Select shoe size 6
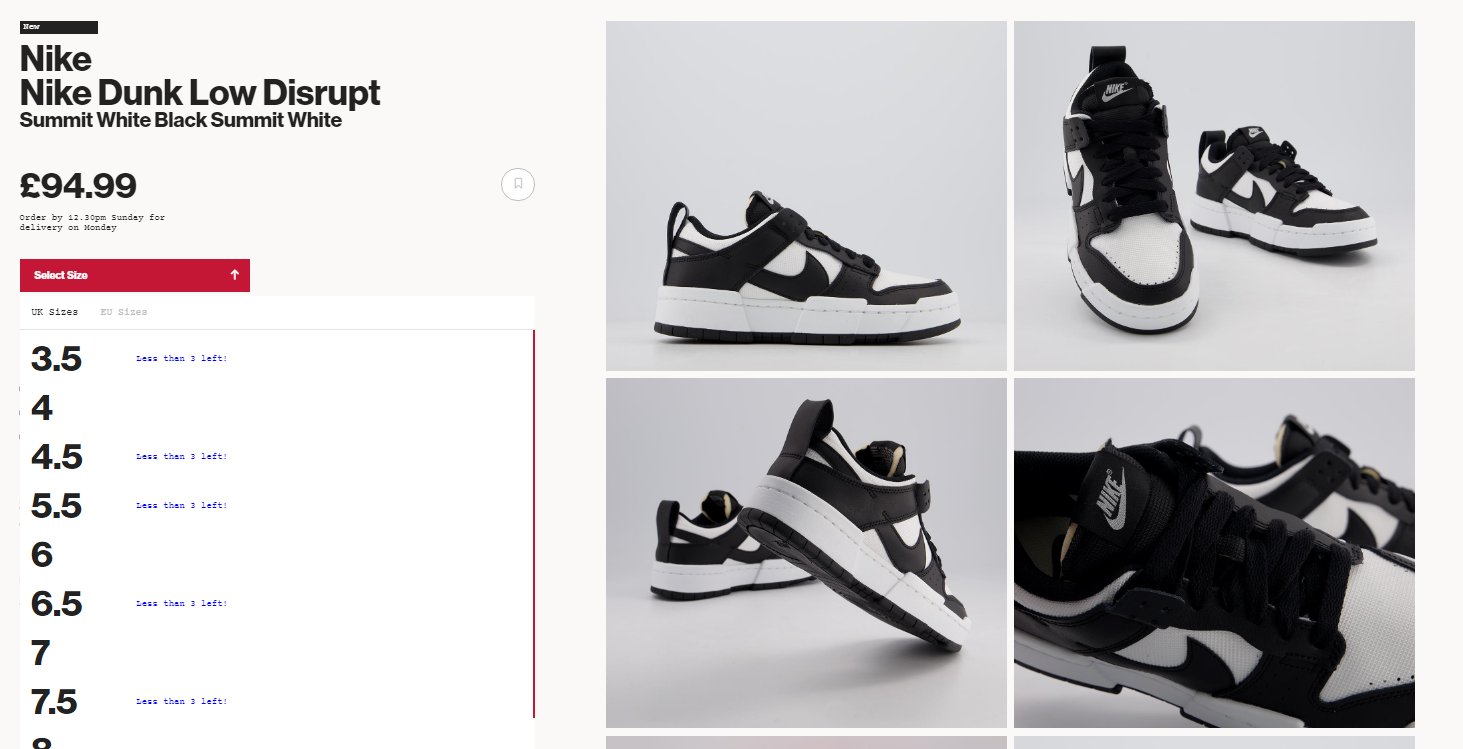Screen dimensions: 1463x749 point(277,555)
